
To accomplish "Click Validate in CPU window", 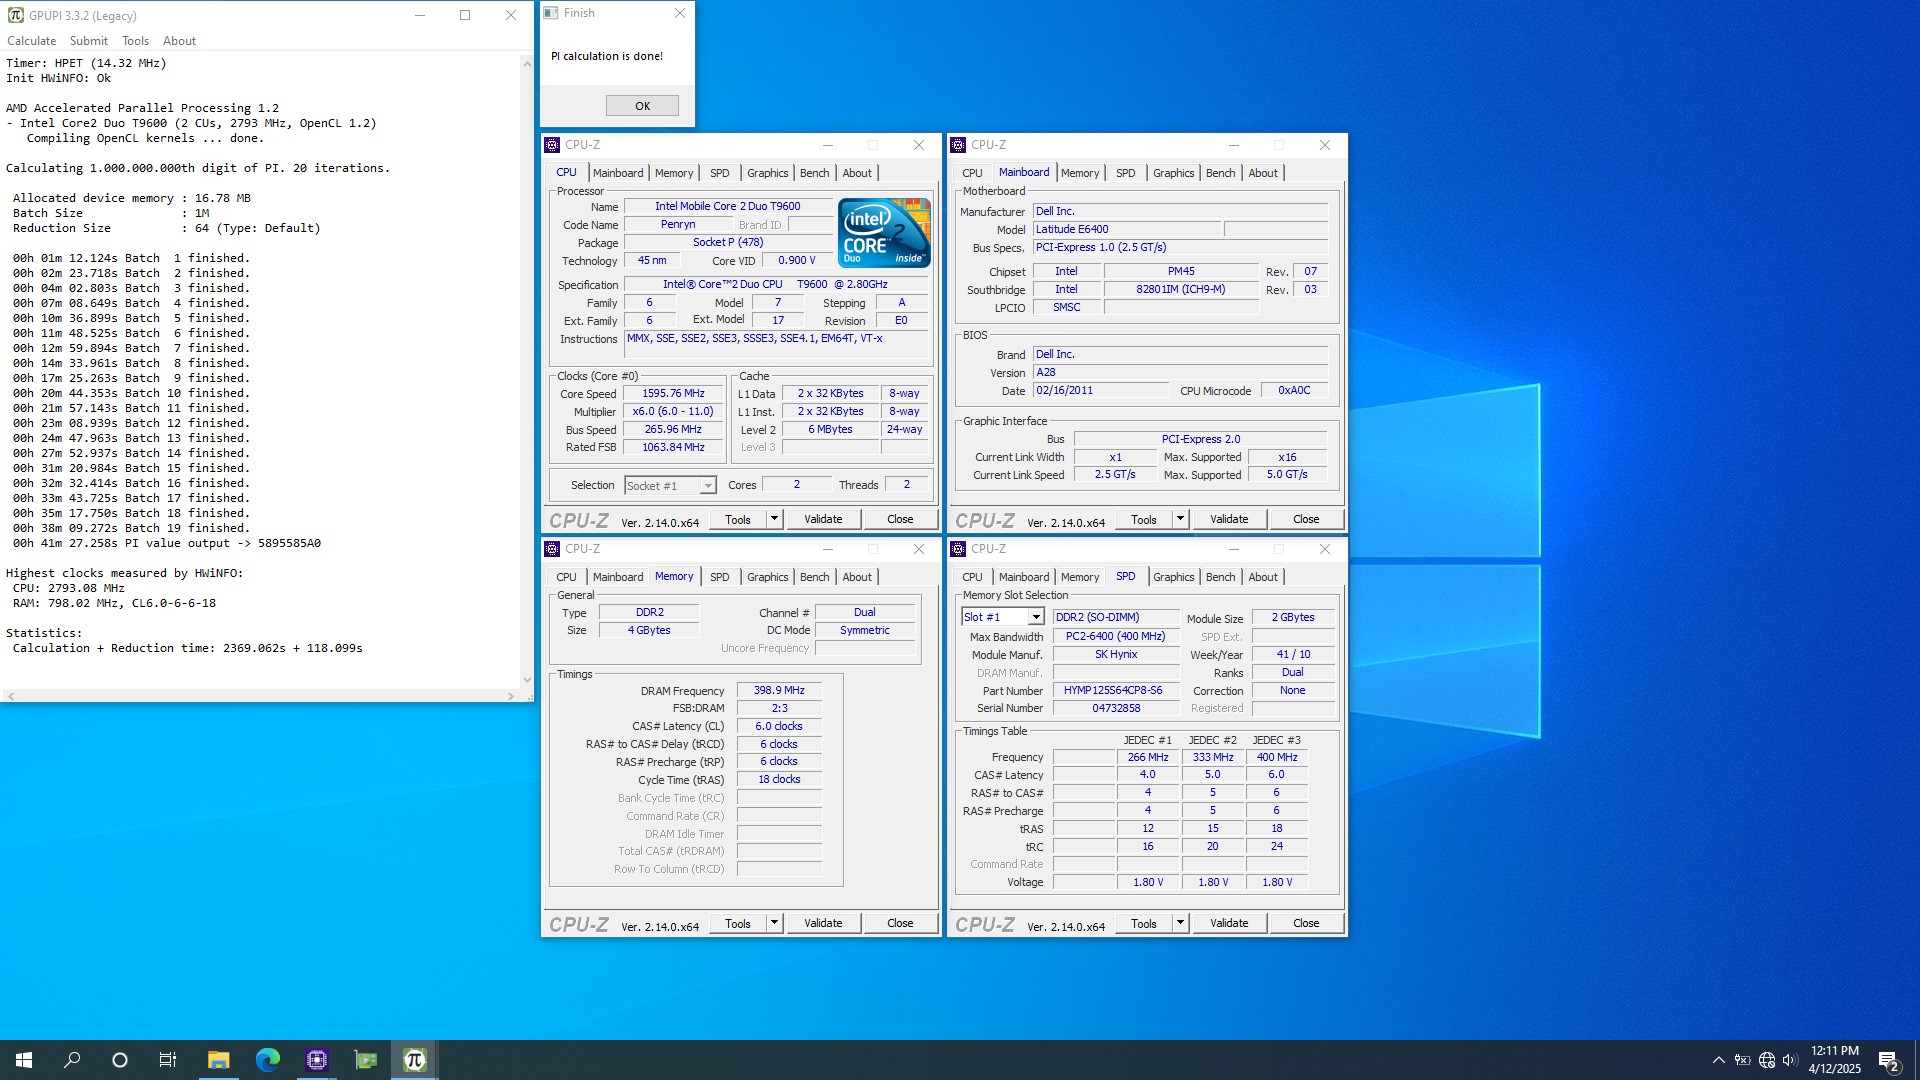I will pyautogui.click(x=823, y=519).
